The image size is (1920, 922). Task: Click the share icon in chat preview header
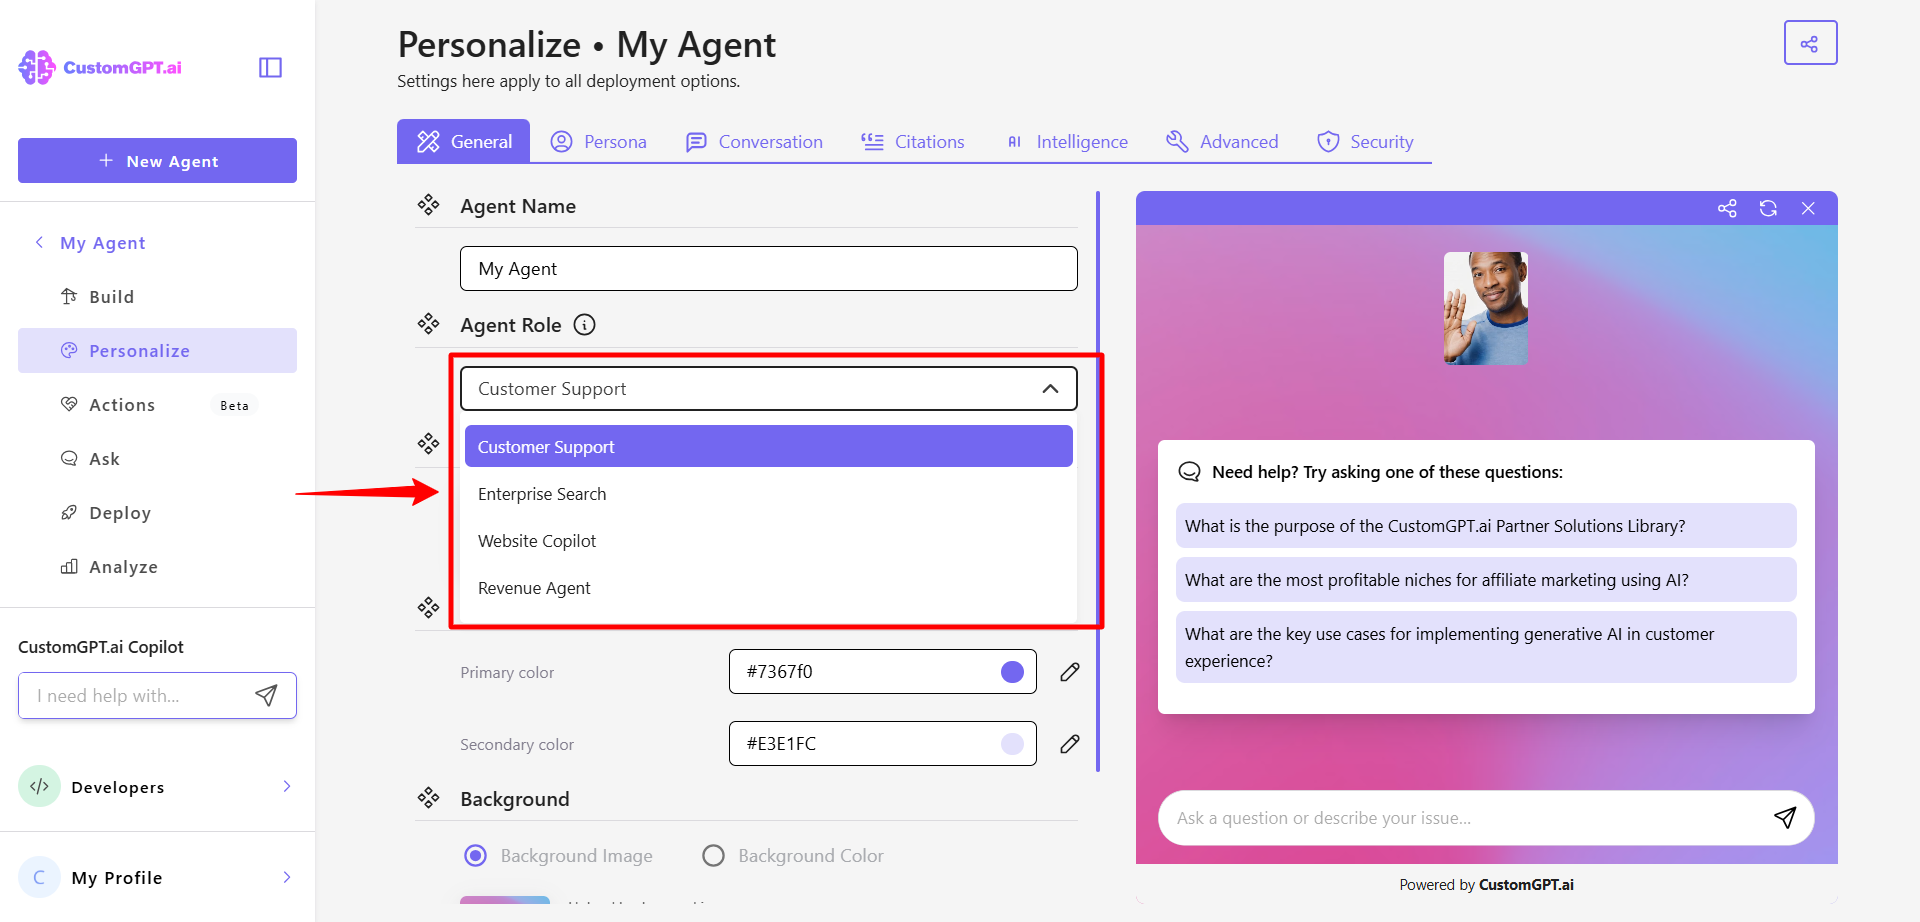coord(1727,208)
